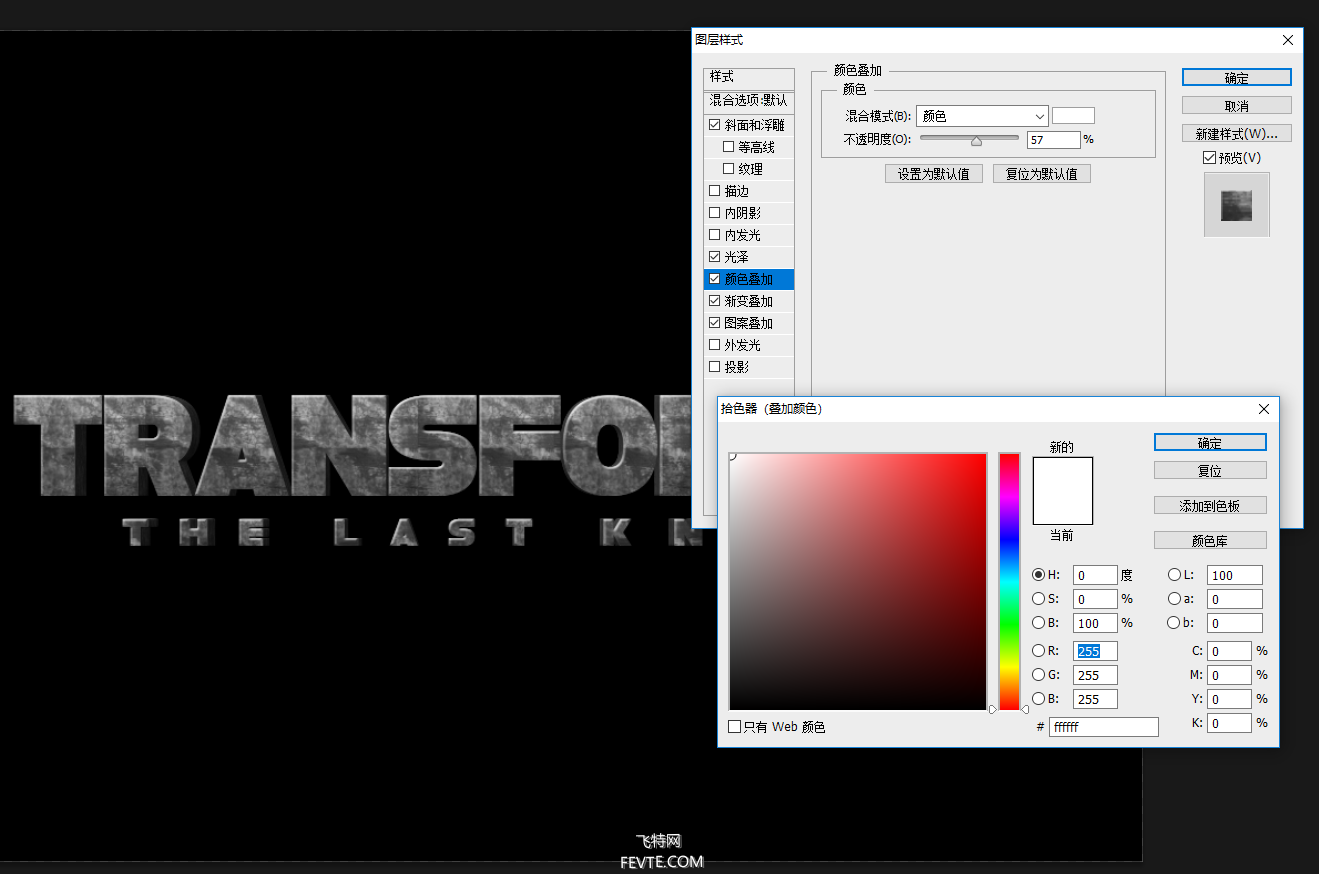The width and height of the screenshot is (1319, 874).
Task: Toggle the 光泽 checkbox
Action: (714, 257)
